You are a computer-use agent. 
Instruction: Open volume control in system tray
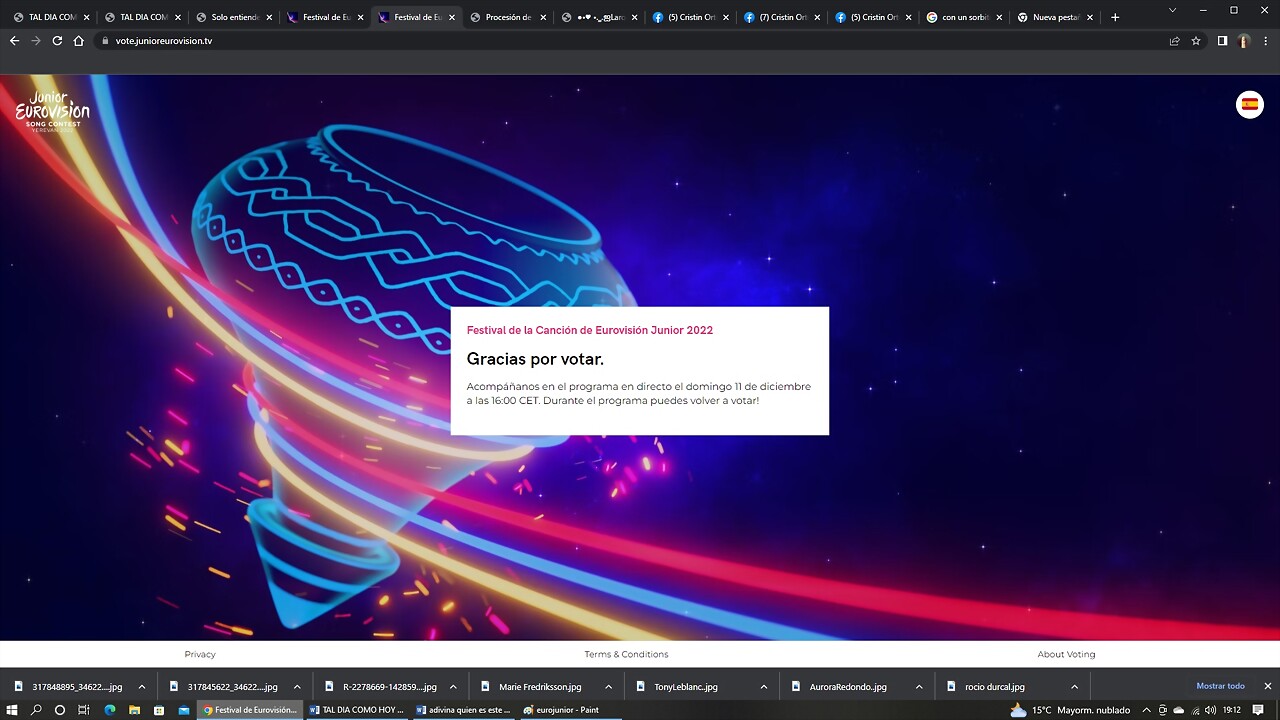pos(1211,710)
